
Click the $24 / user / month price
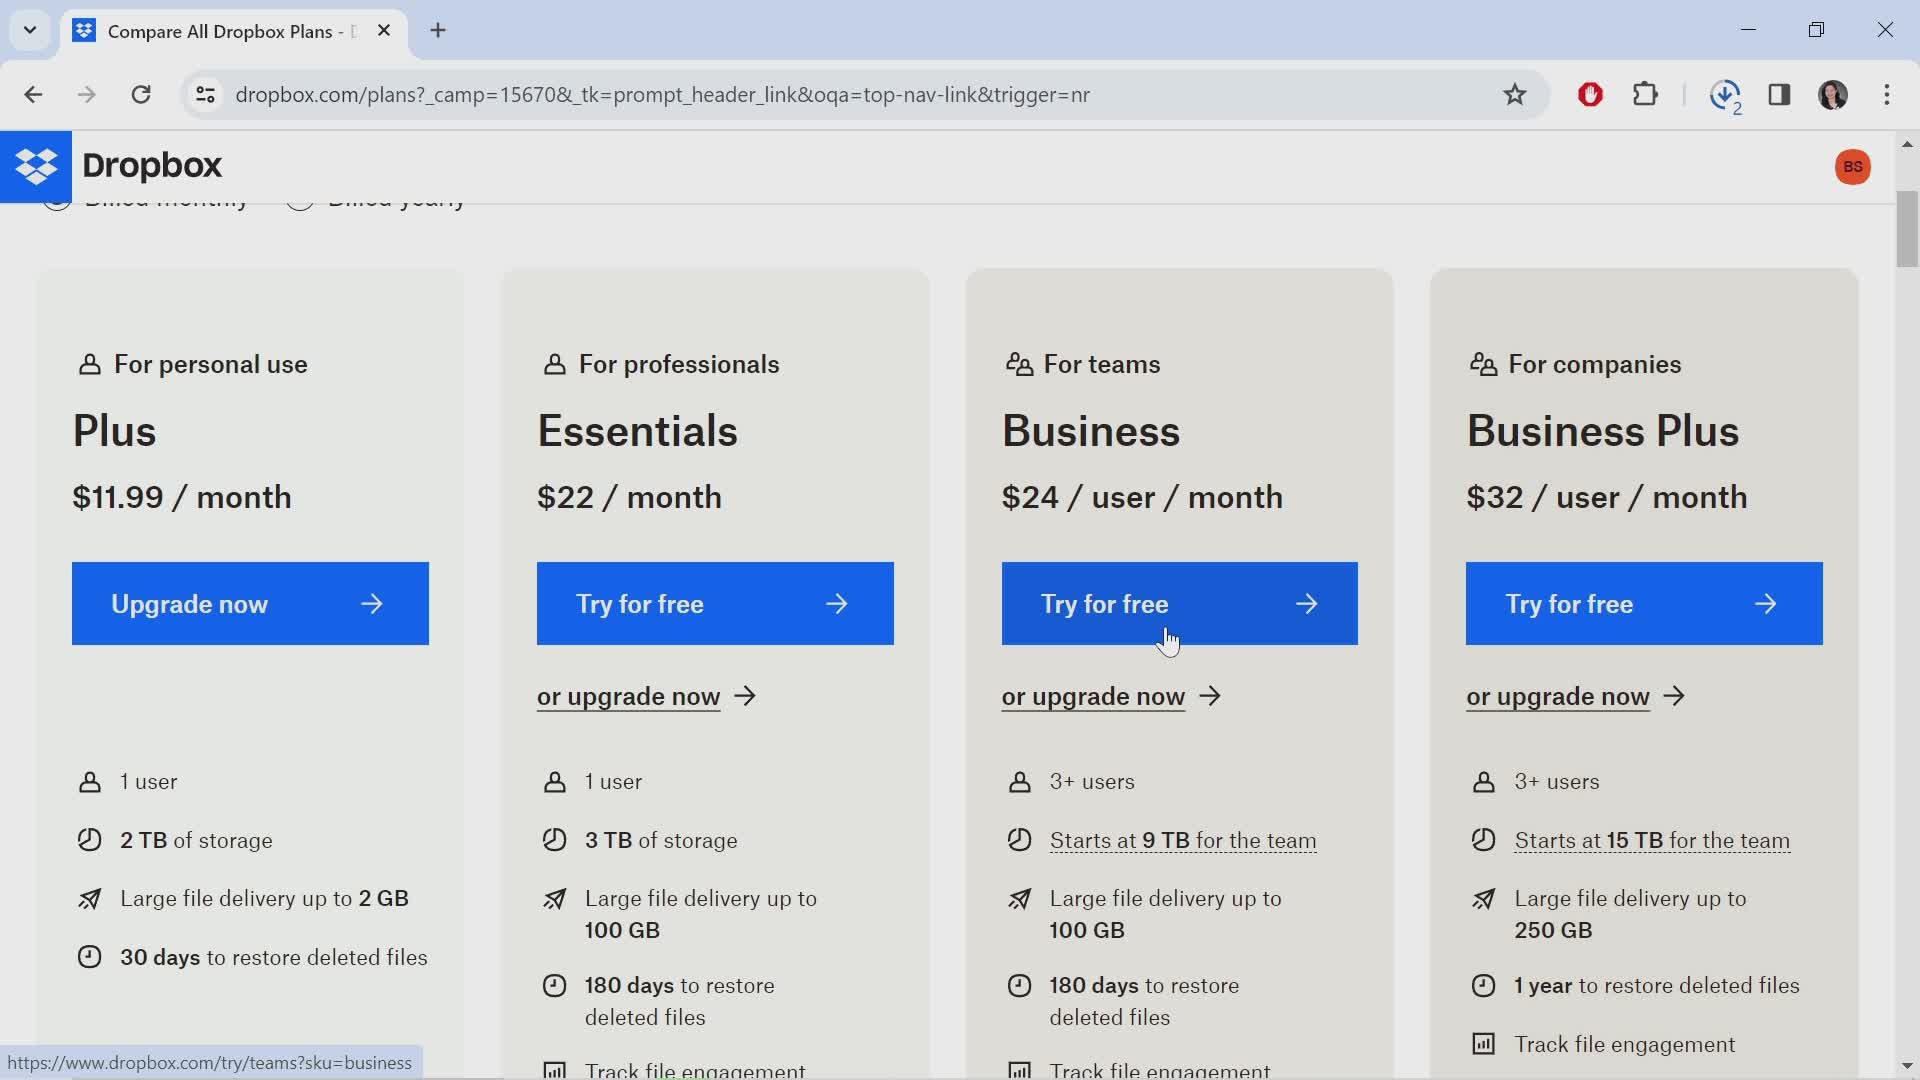(1142, 497)
